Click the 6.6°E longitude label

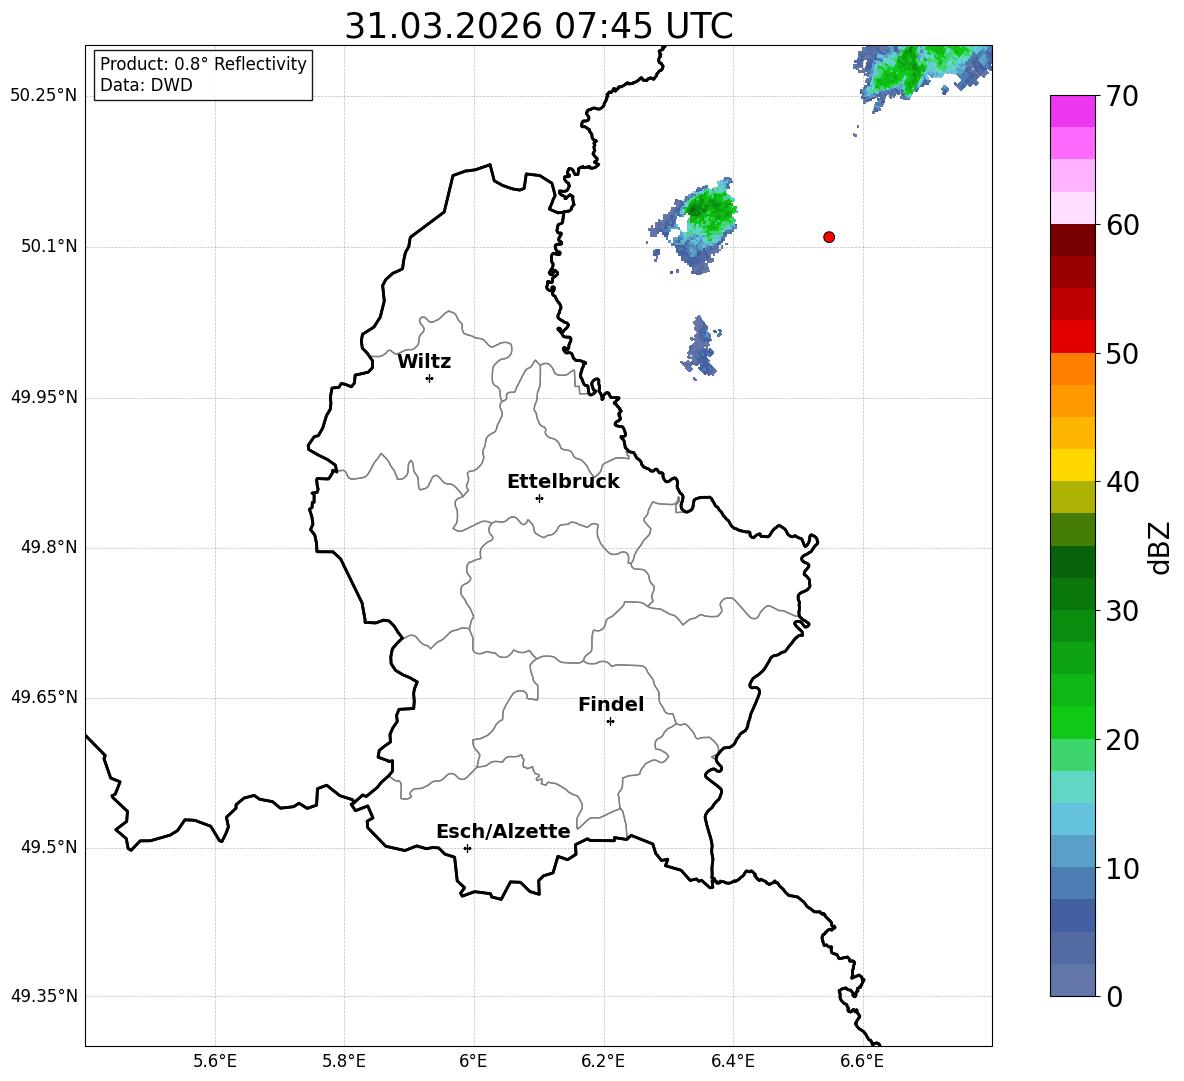(x=862, y=1061)
